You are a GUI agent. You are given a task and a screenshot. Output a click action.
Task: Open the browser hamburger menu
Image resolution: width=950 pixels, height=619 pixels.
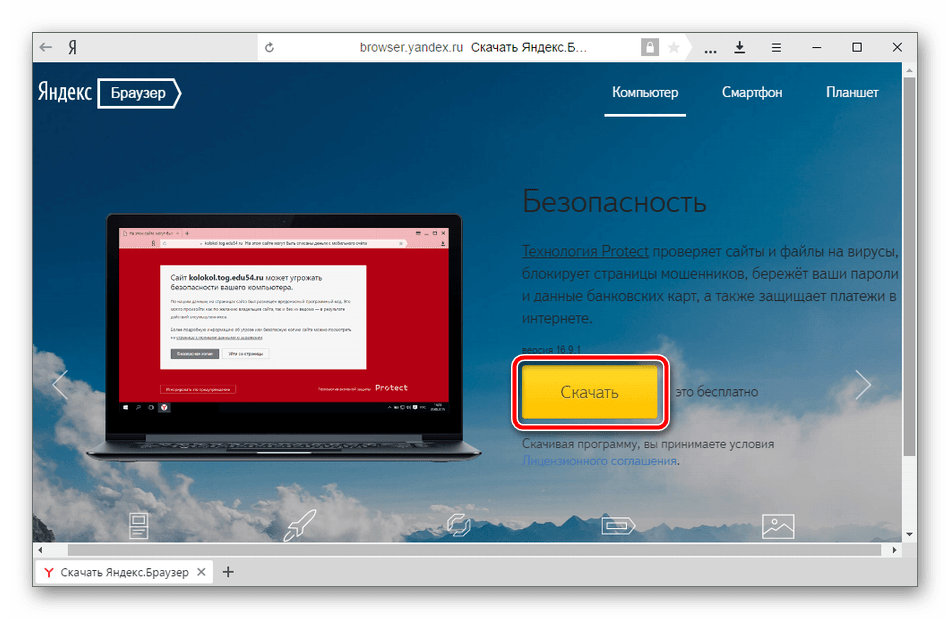click(x=776, y=47)
